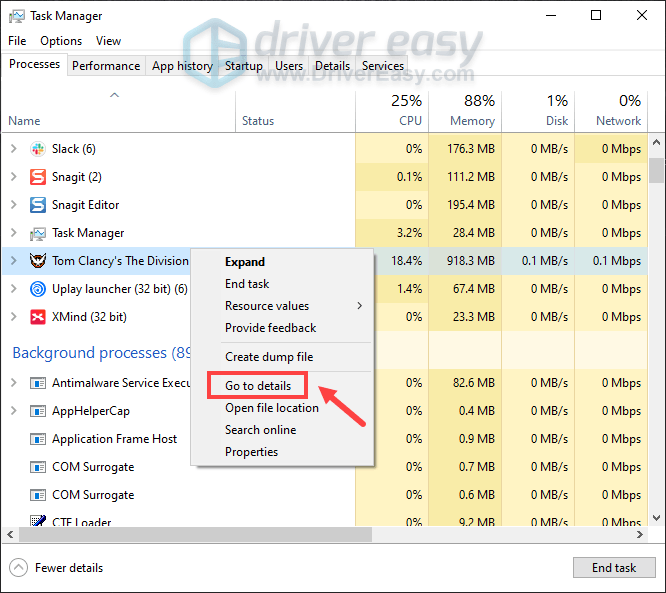Open the View menu

click(108, 41)
